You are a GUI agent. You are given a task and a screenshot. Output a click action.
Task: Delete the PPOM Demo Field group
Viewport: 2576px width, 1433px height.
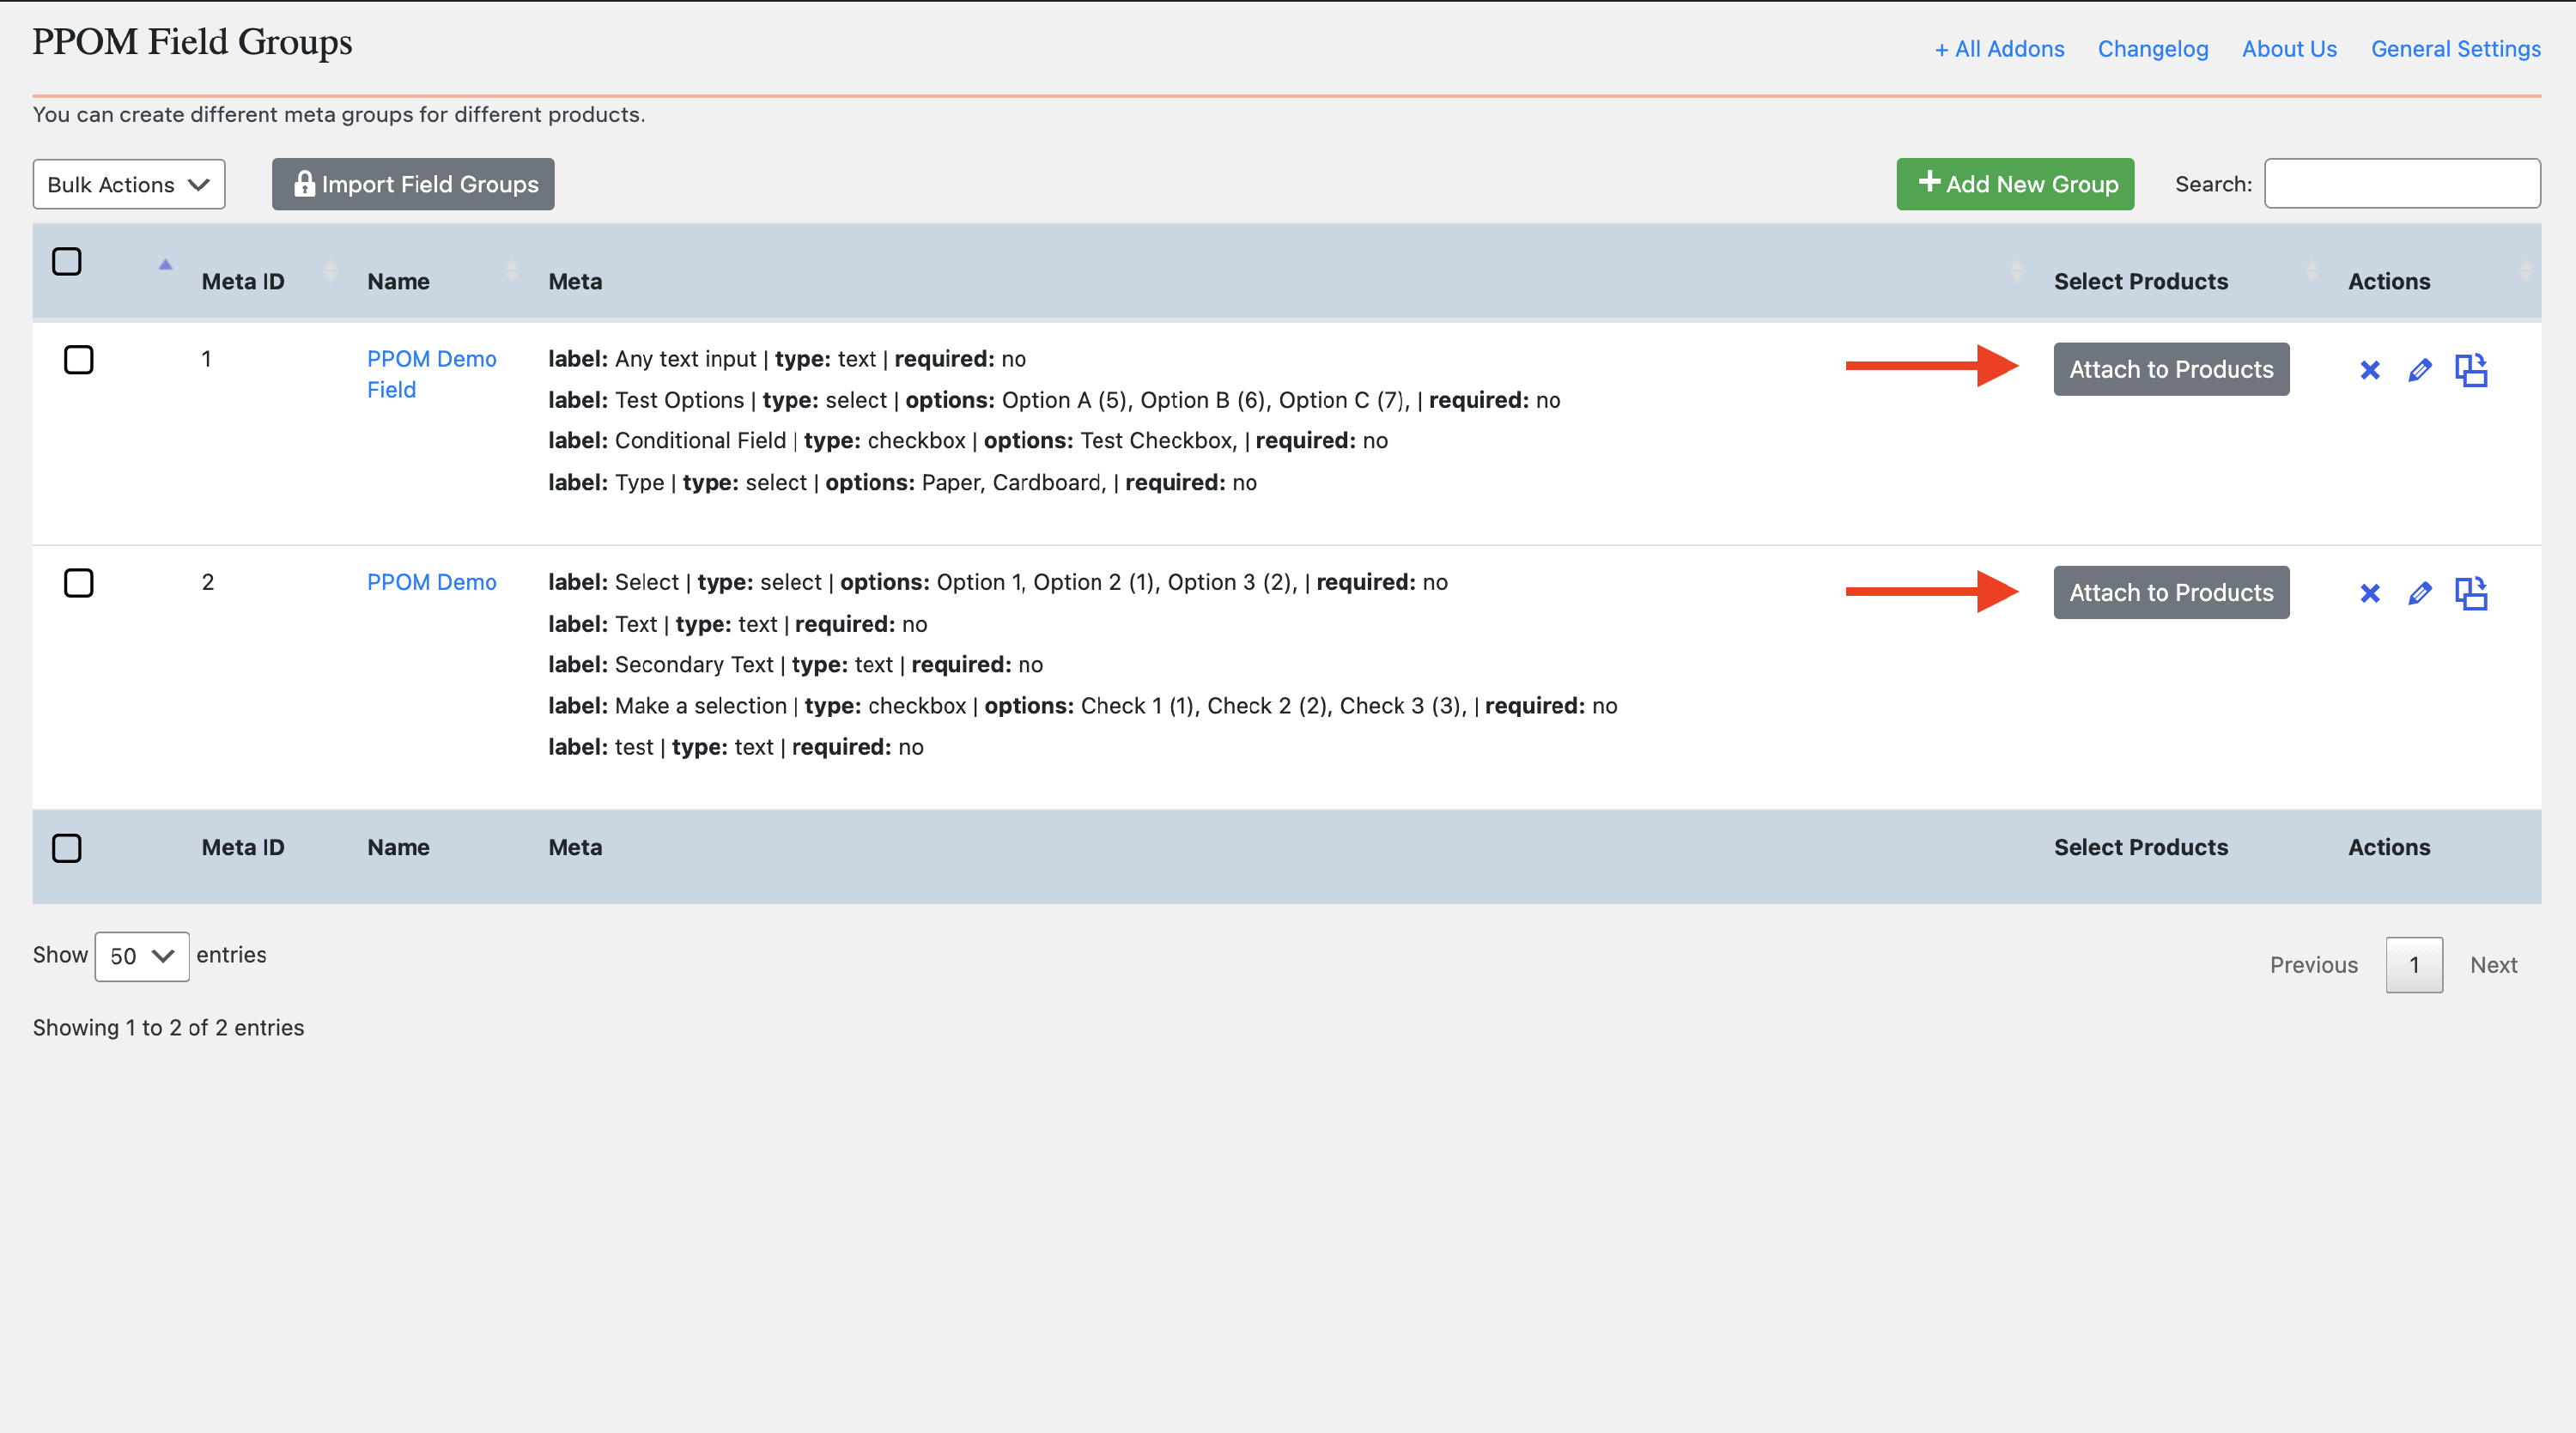coord(2369,370)
